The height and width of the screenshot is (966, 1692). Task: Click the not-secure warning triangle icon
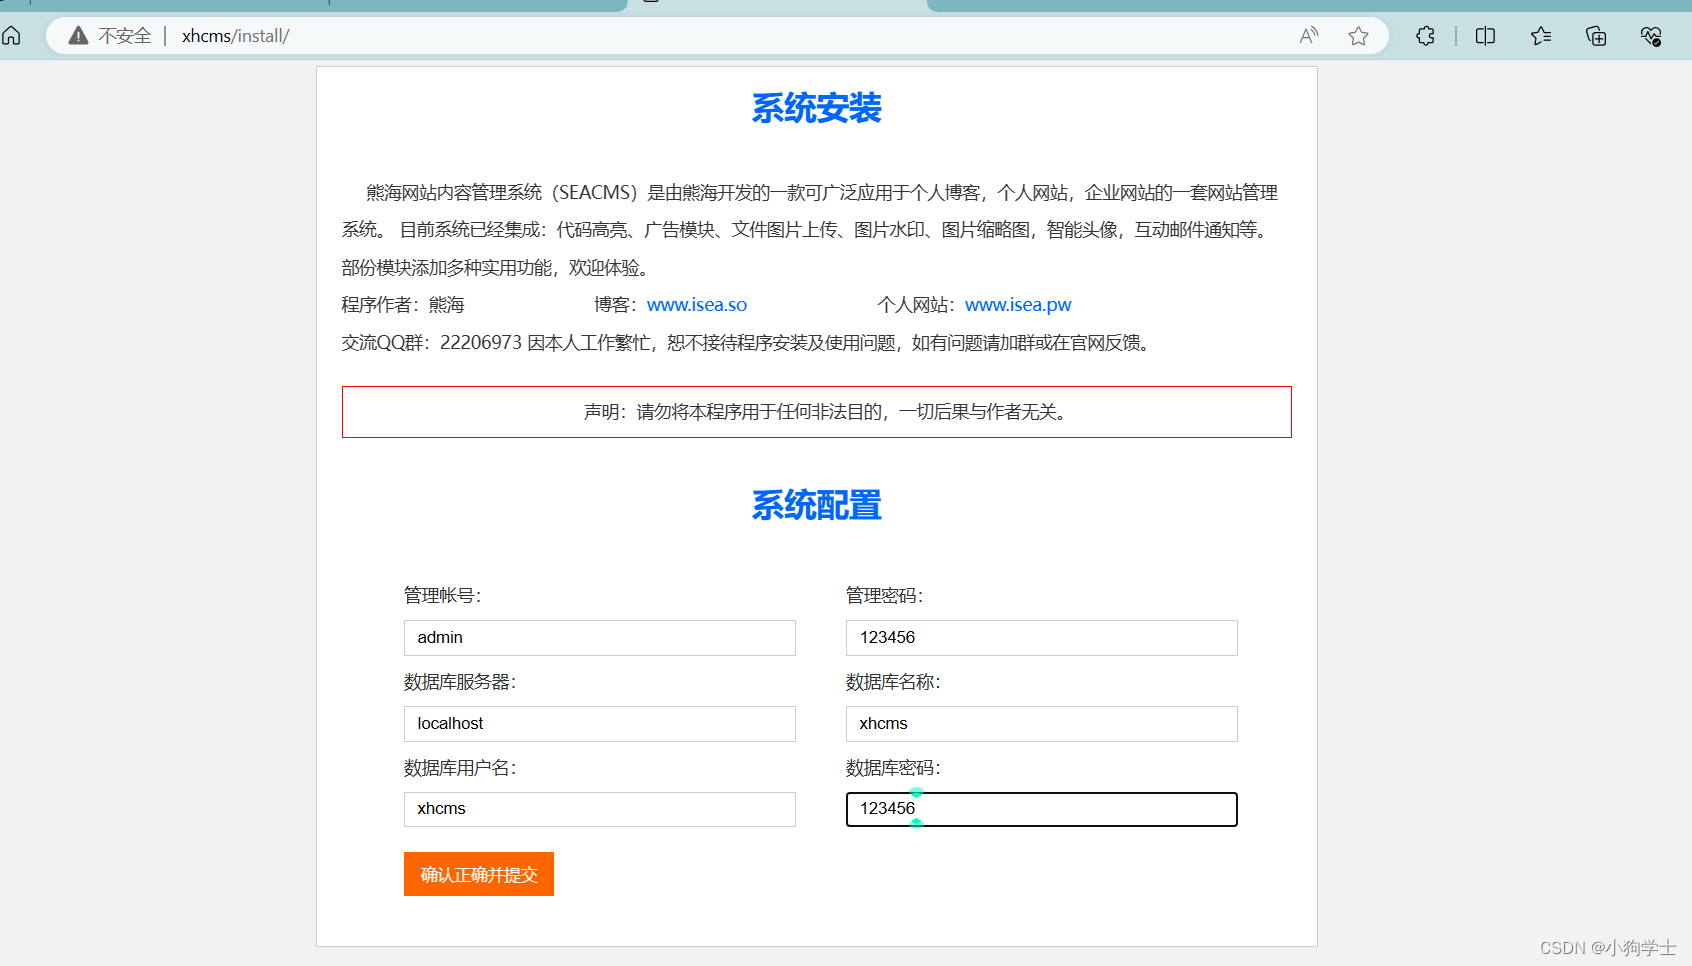pyautogui.click(x=78, y=36)
